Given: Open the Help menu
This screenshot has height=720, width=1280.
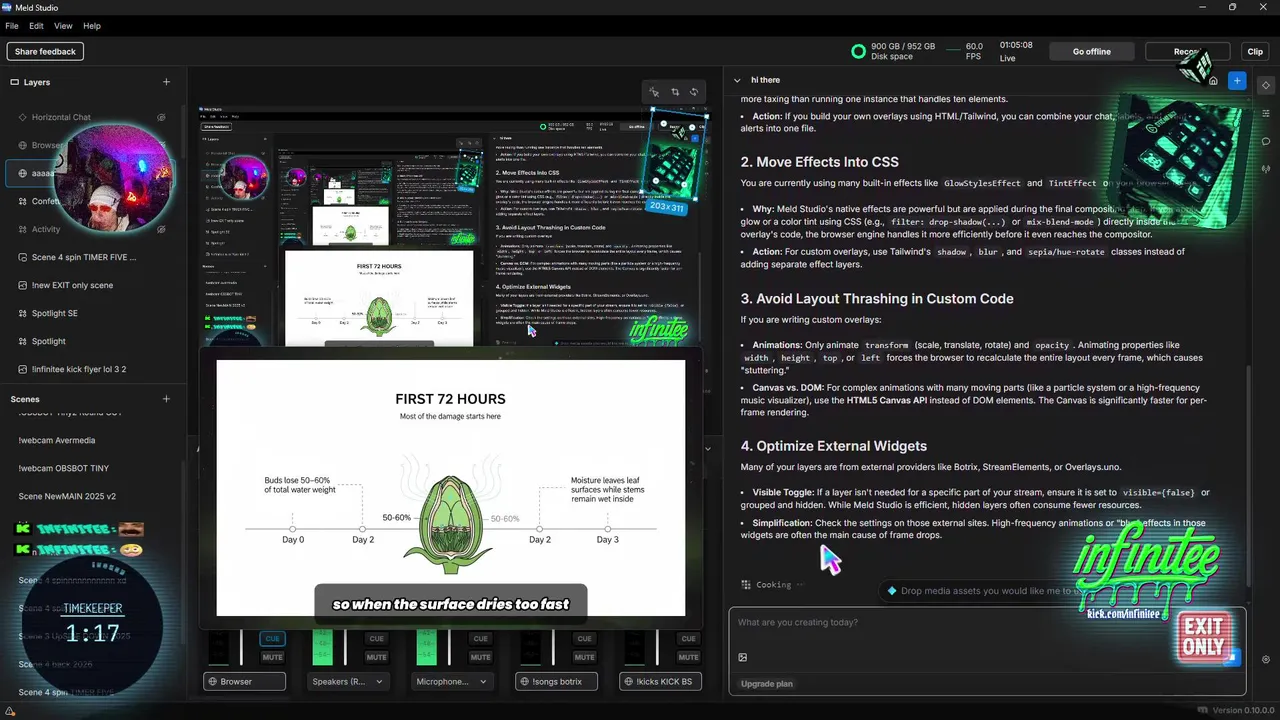Looking at the screenshot, I should 92,26.
